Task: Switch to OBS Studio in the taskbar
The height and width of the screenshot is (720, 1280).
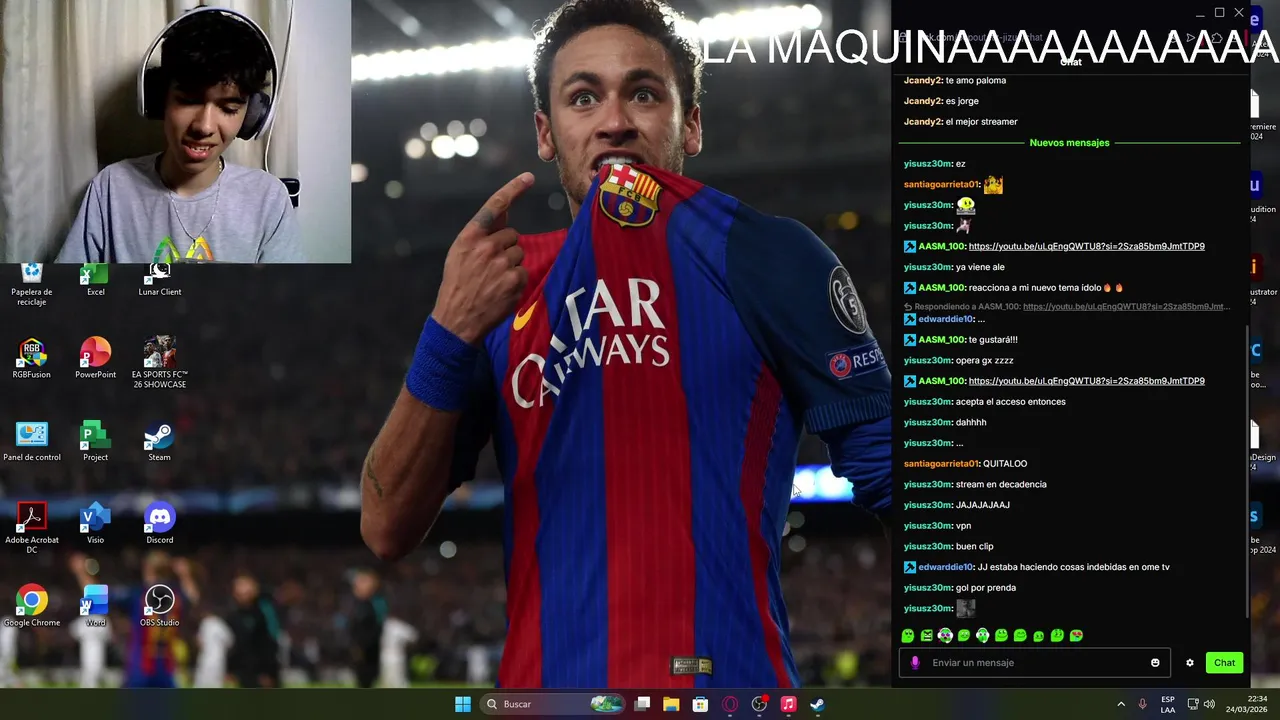Action: pos(759,704)
